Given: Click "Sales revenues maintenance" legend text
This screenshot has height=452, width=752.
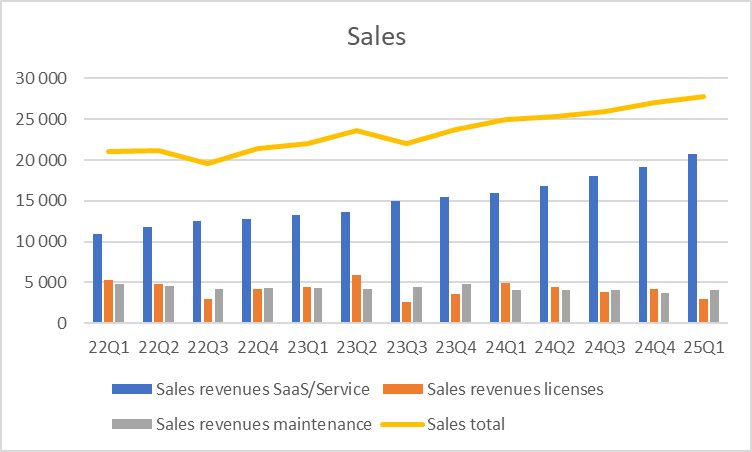Looking at the screenshot, I should tap(264, 424).
